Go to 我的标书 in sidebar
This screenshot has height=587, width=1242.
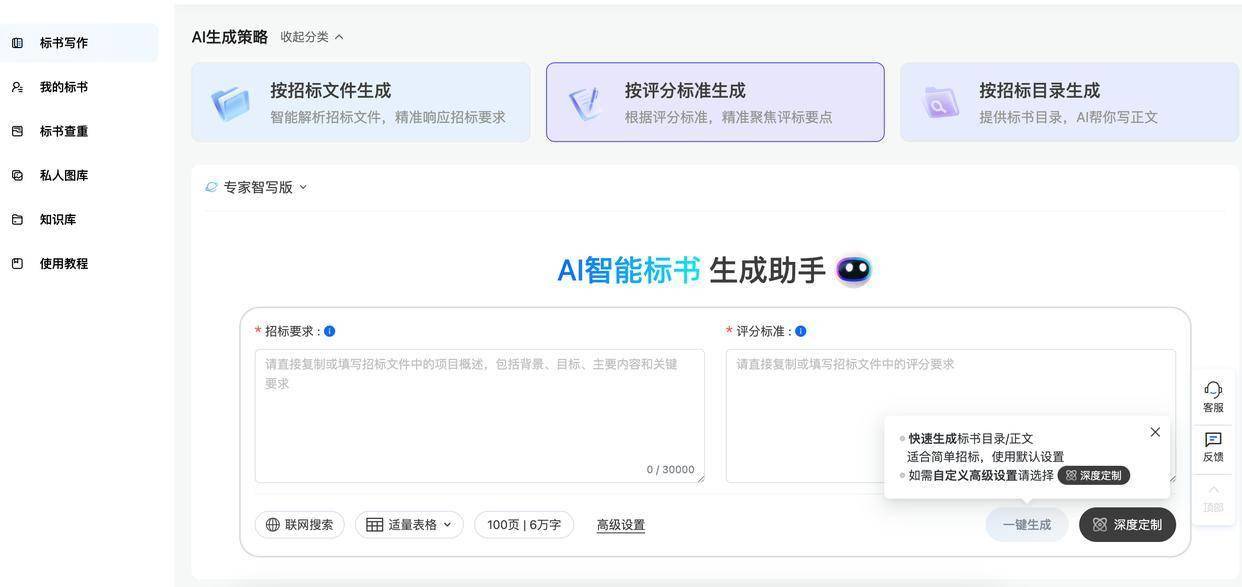tap(64, 88)
